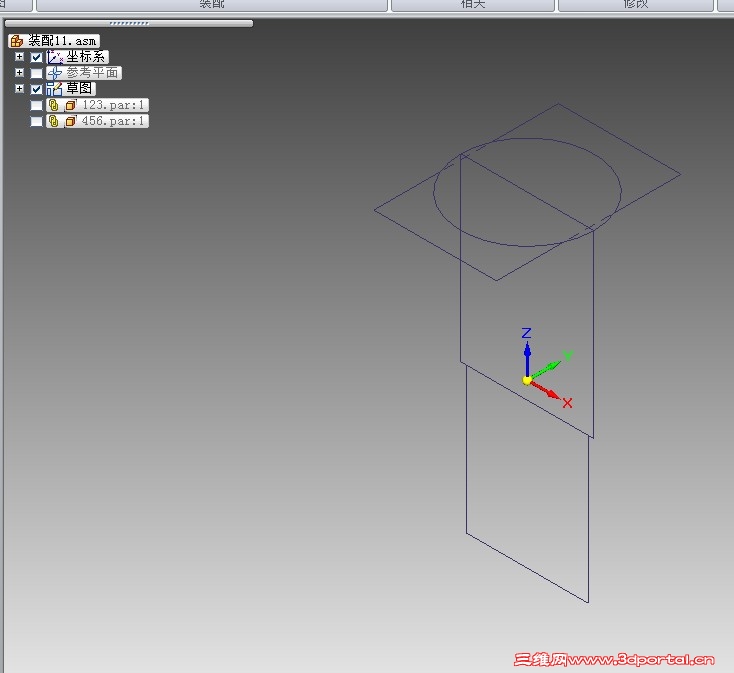
Task: Uncheck the 坐标系 visibility checkbox
Action: [37, 57]
